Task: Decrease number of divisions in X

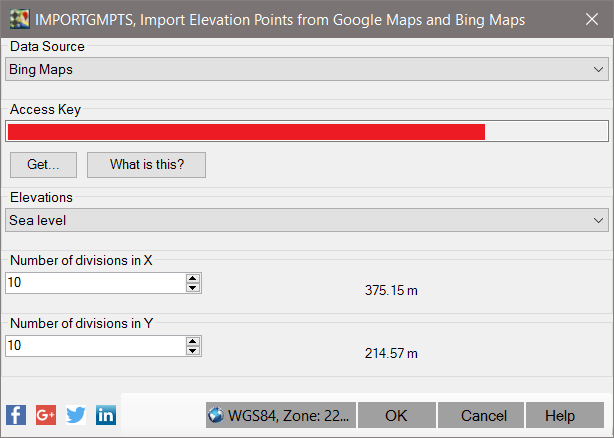Action: click(x=193, y=288)
